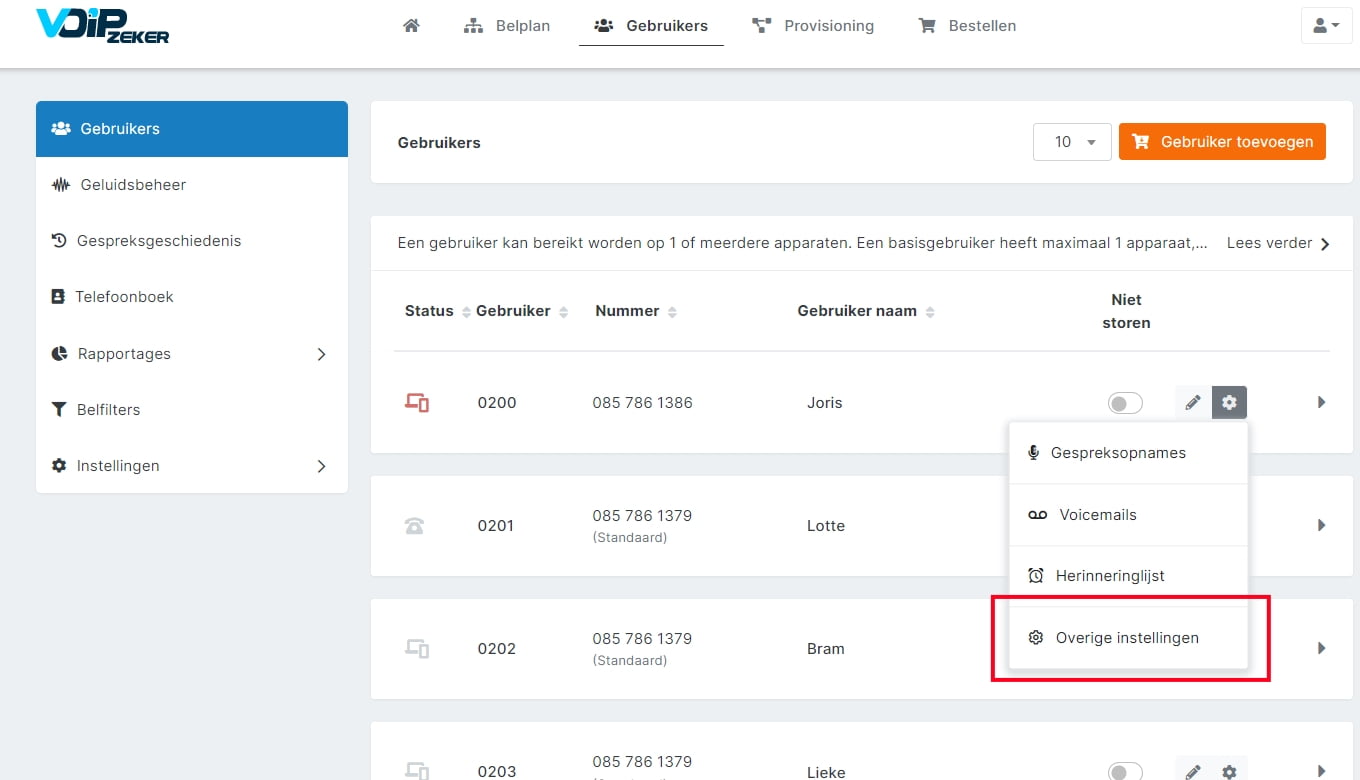The width and height of the screenshot is (1360, 780).
Task: Click user name Bram
Action: click(826, 649)
